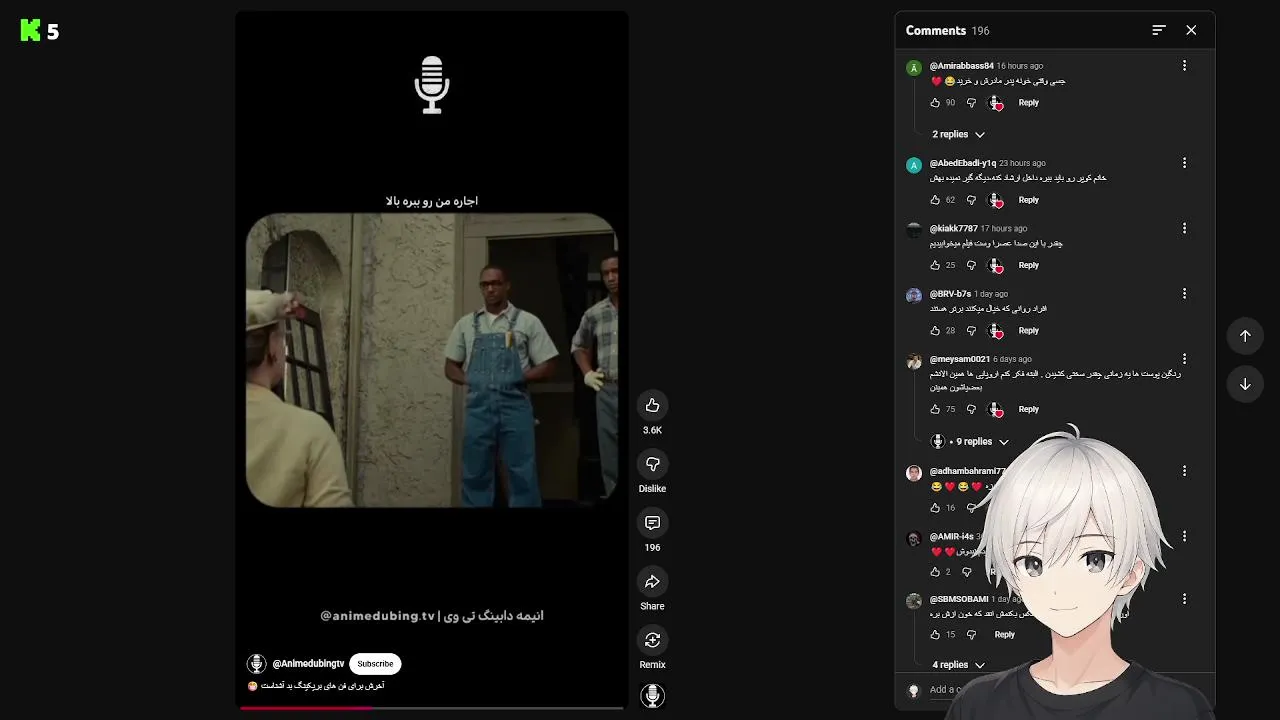Open @BRV-b7s profile link
The width and height of the screenshot is (1280, 720).
(950, 294)
